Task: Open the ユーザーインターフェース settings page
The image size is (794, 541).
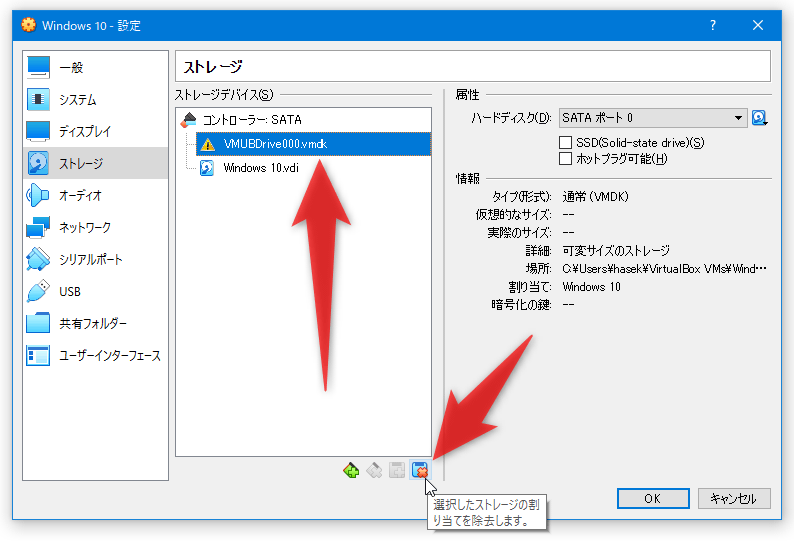Action: 95,355
